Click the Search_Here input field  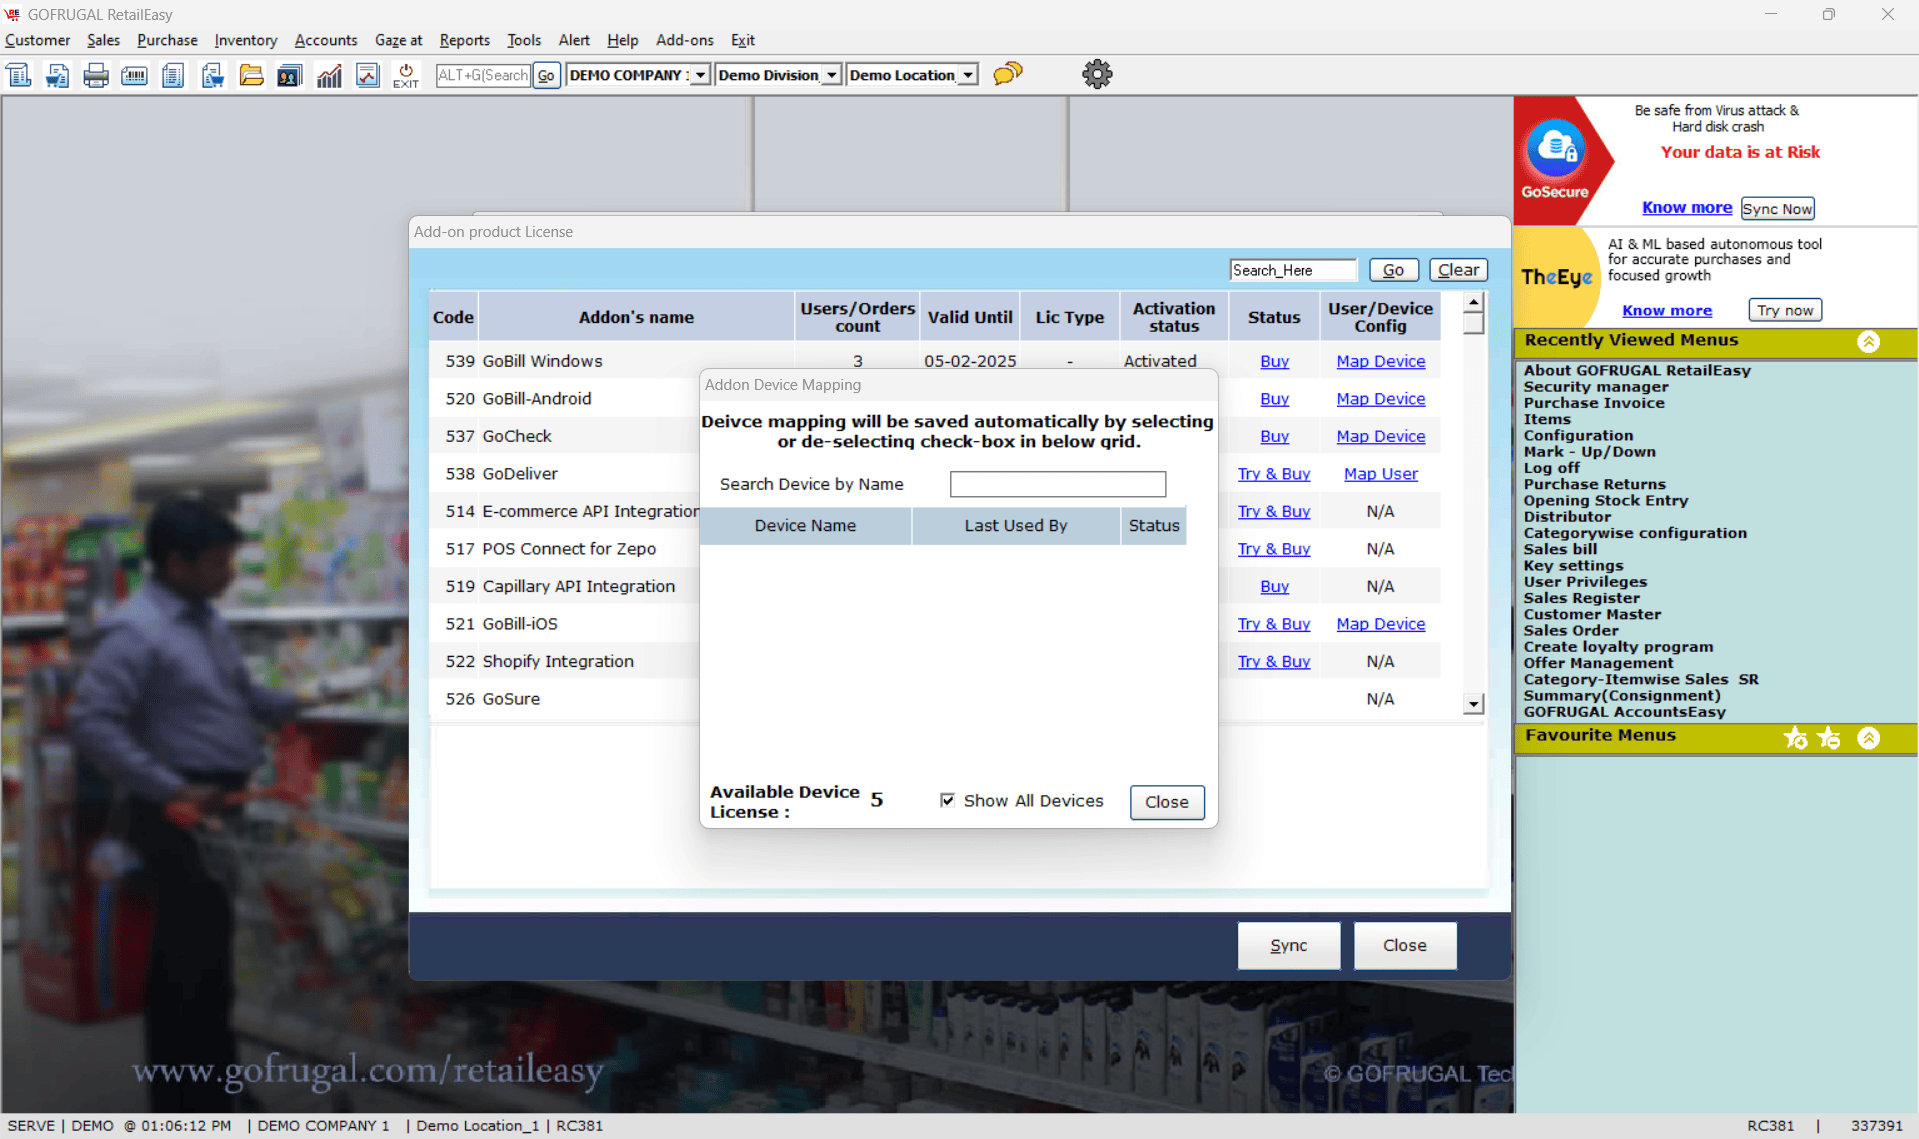pyautogui.click(x=1293, y=270)
